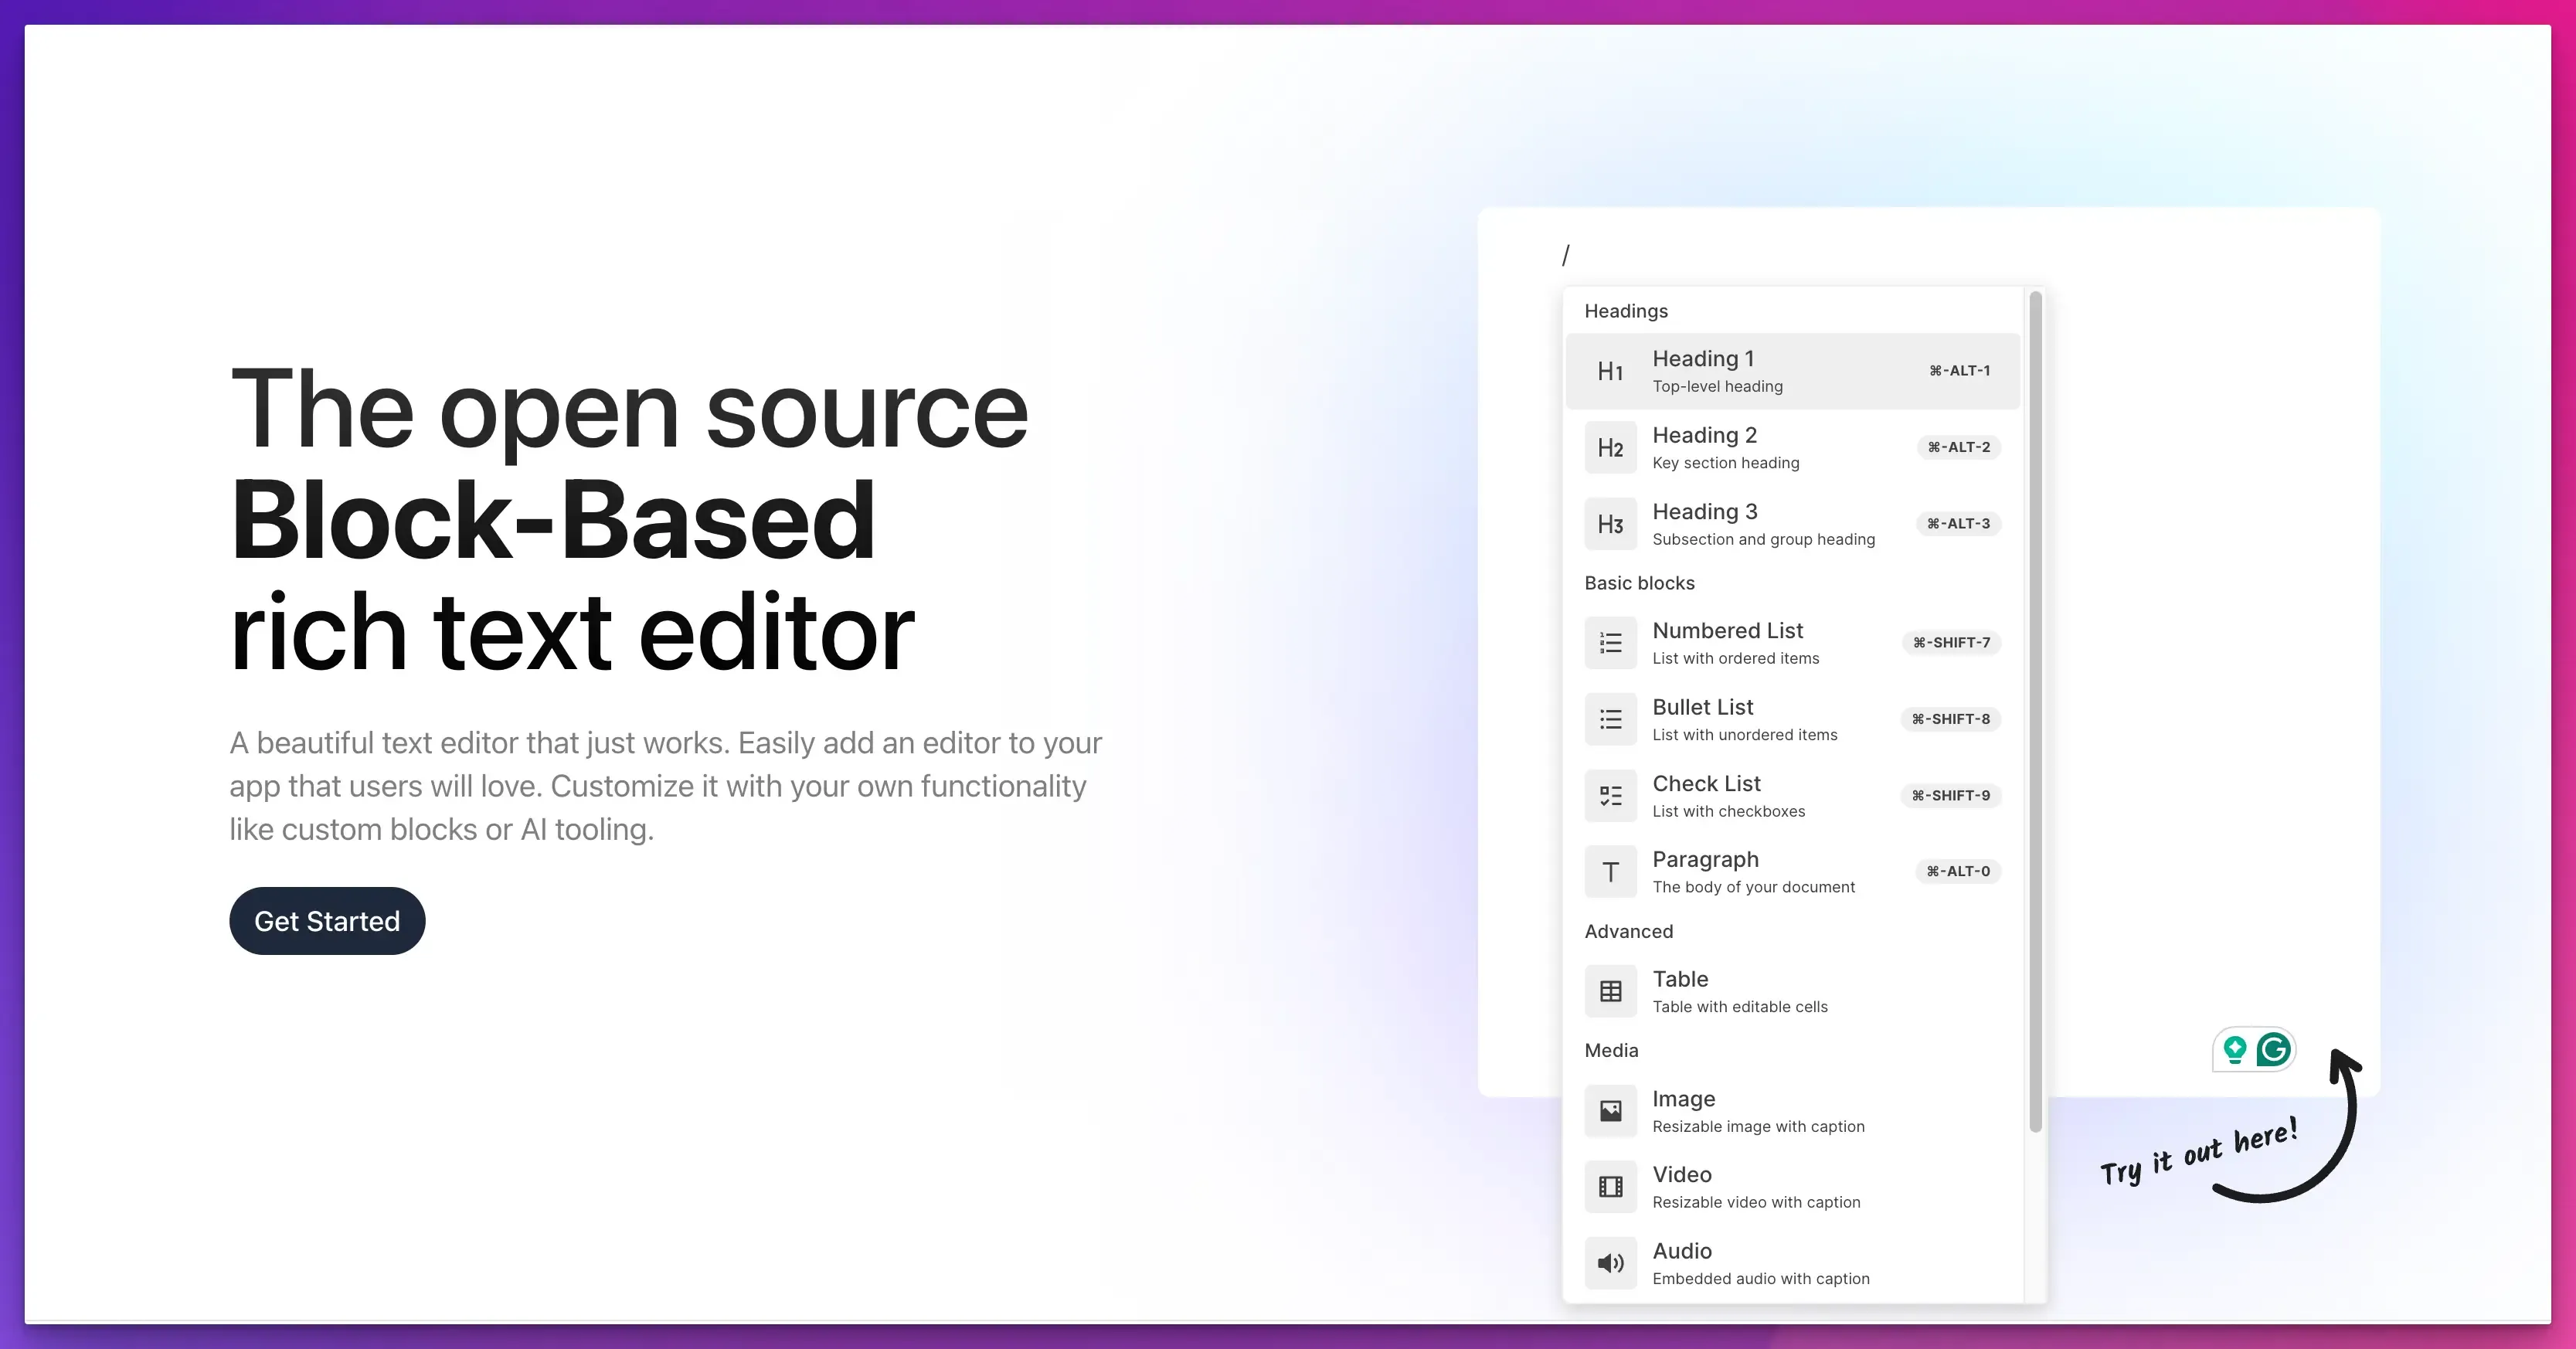Image resolution: width=2576 pixels, height=1349 pixels.
Task: Select the Audio menu entry
Action: [x=1793, y=1263]
